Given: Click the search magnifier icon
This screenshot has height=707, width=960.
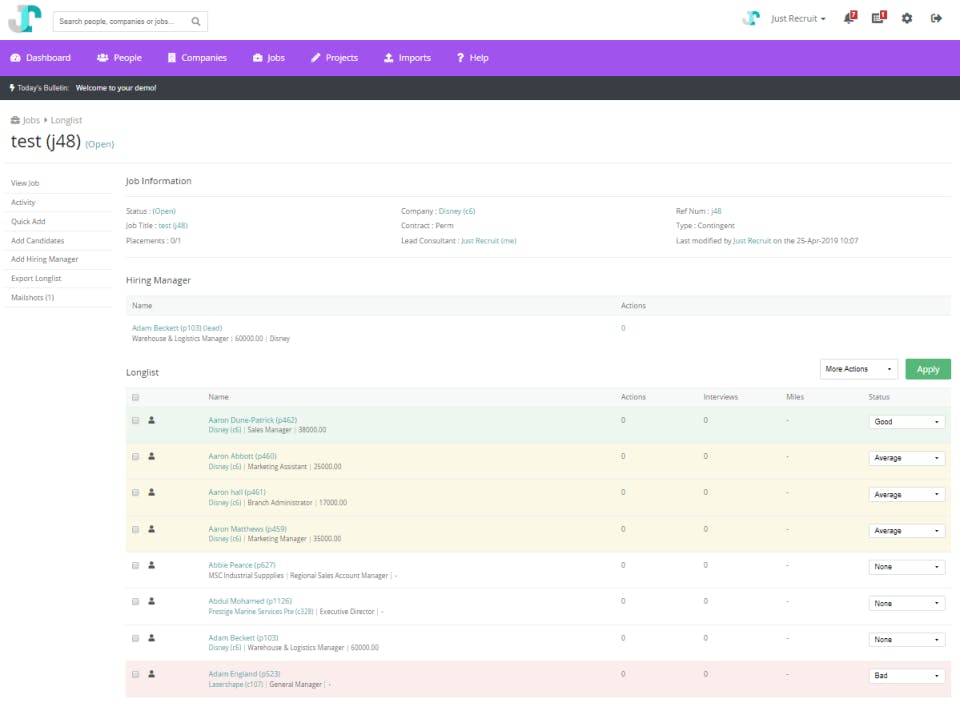Looking at the screenshot, I should [x=196, y=21].
